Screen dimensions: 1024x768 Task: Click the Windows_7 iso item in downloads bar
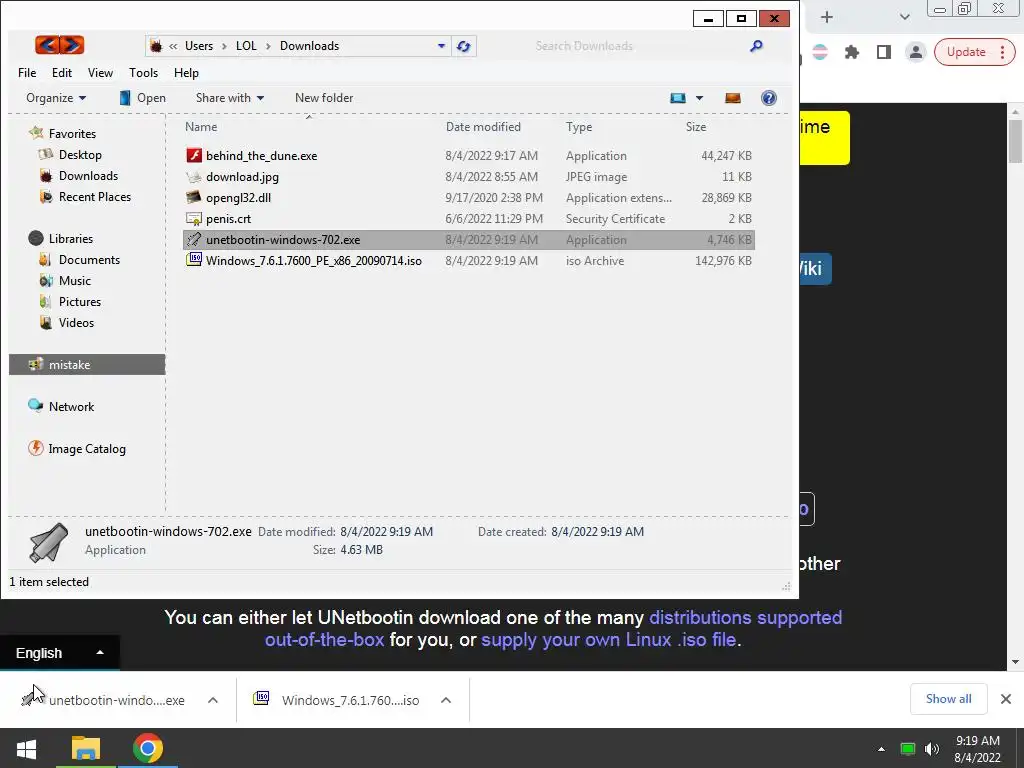(x=336, y=700)
